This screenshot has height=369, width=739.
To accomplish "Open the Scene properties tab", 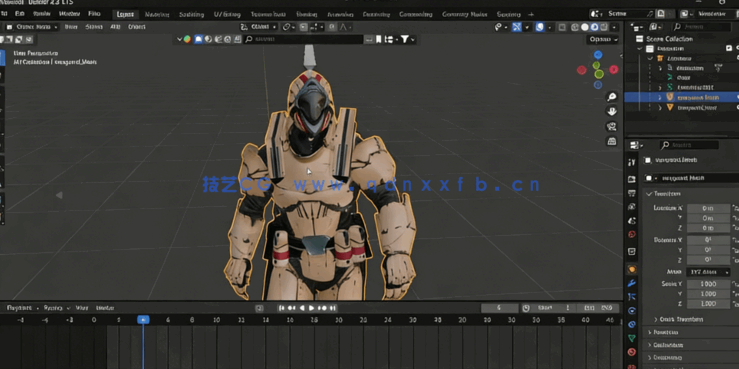I will pyautogui.click(x=632, y=220).
